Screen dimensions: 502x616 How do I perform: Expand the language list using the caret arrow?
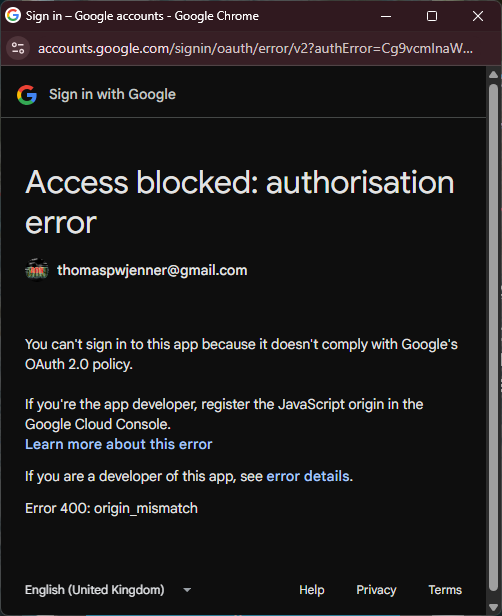coord(187,590)
